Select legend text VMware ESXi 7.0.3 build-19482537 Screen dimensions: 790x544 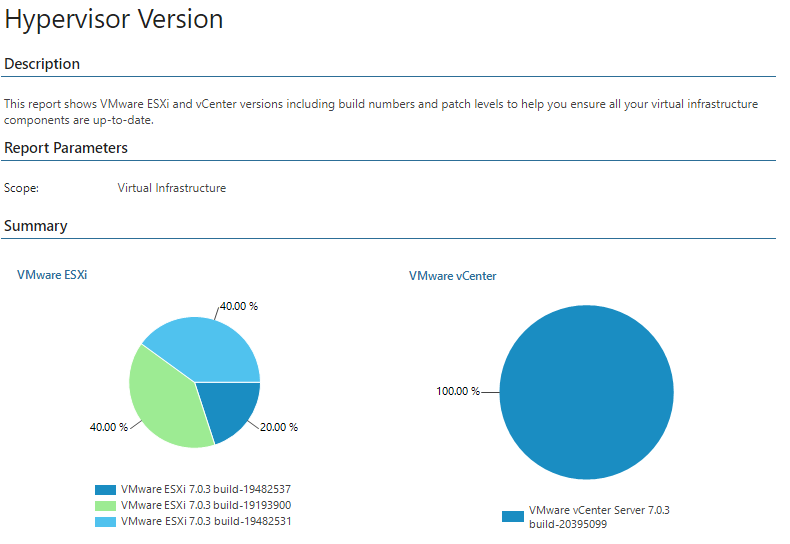(x=206, y=489)
